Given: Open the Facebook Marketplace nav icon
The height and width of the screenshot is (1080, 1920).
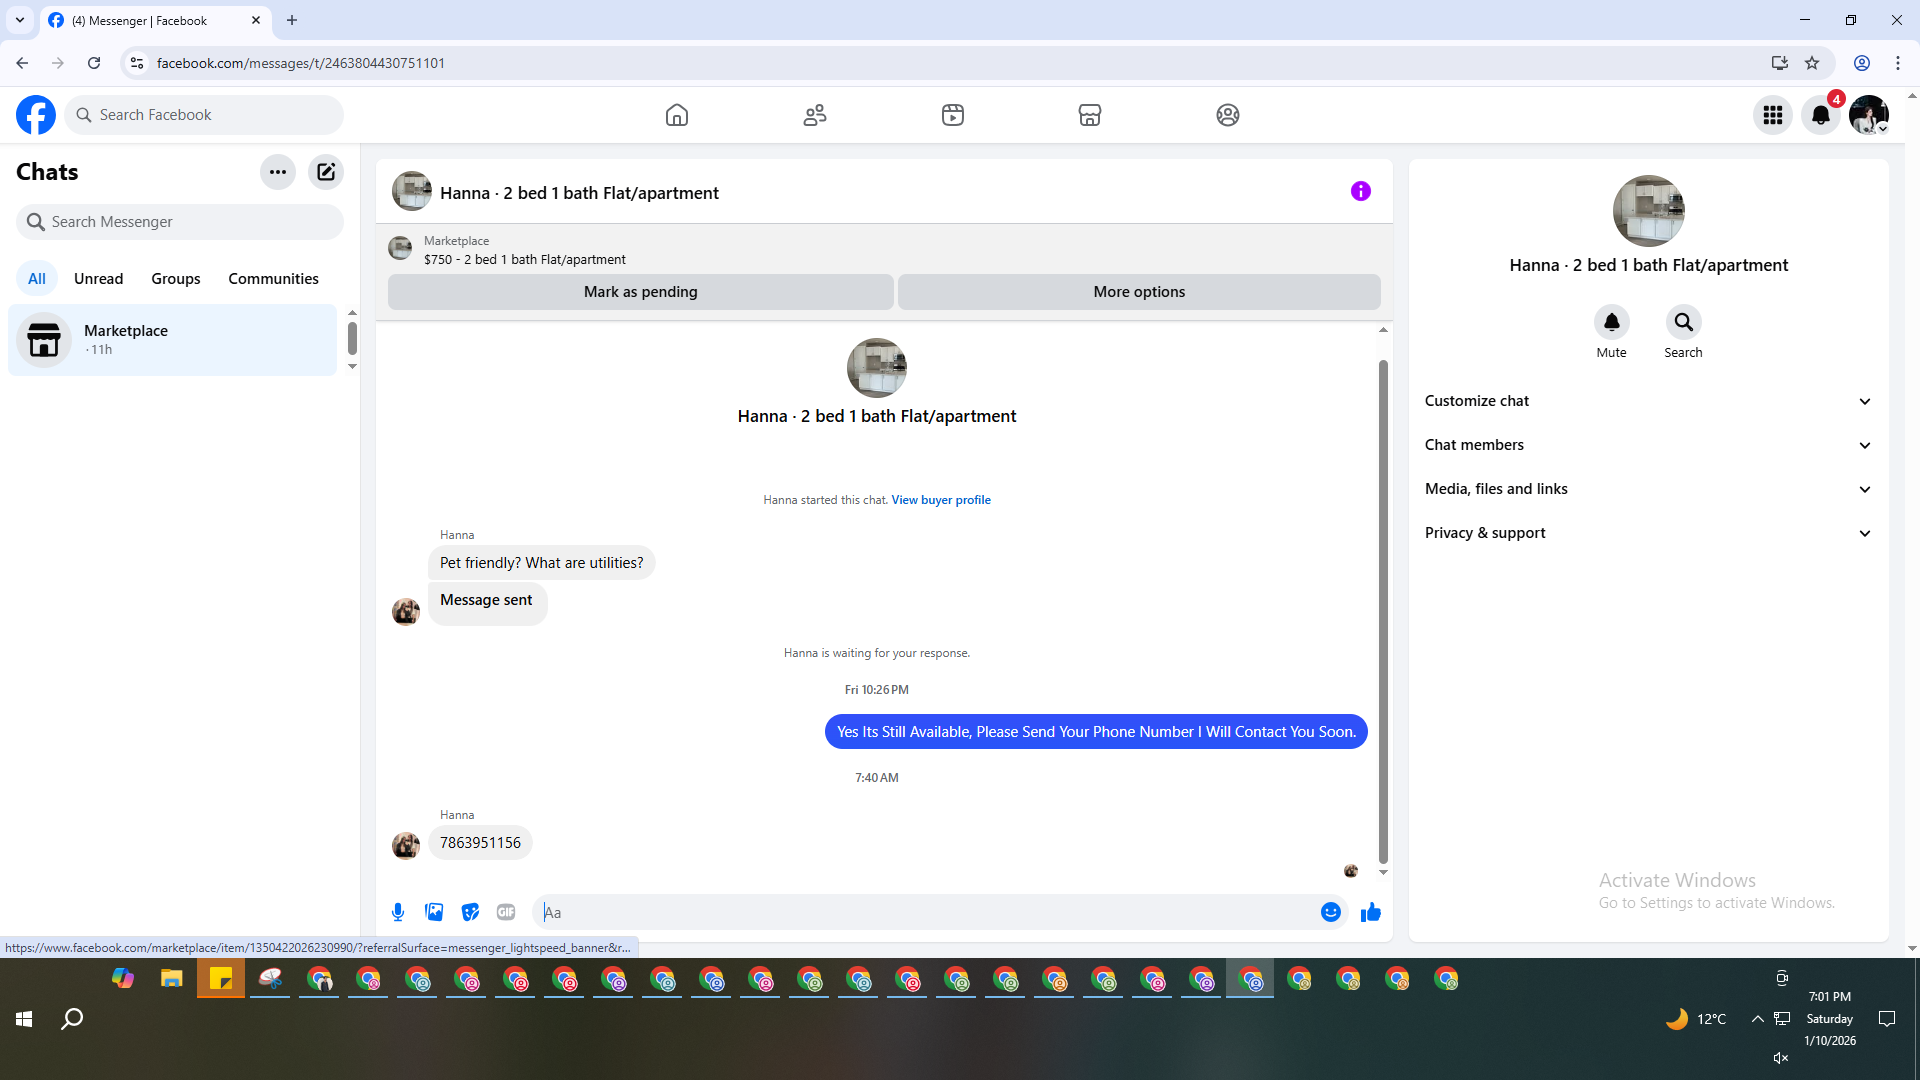Looking at the screenshot, I should pos(1090,115).
